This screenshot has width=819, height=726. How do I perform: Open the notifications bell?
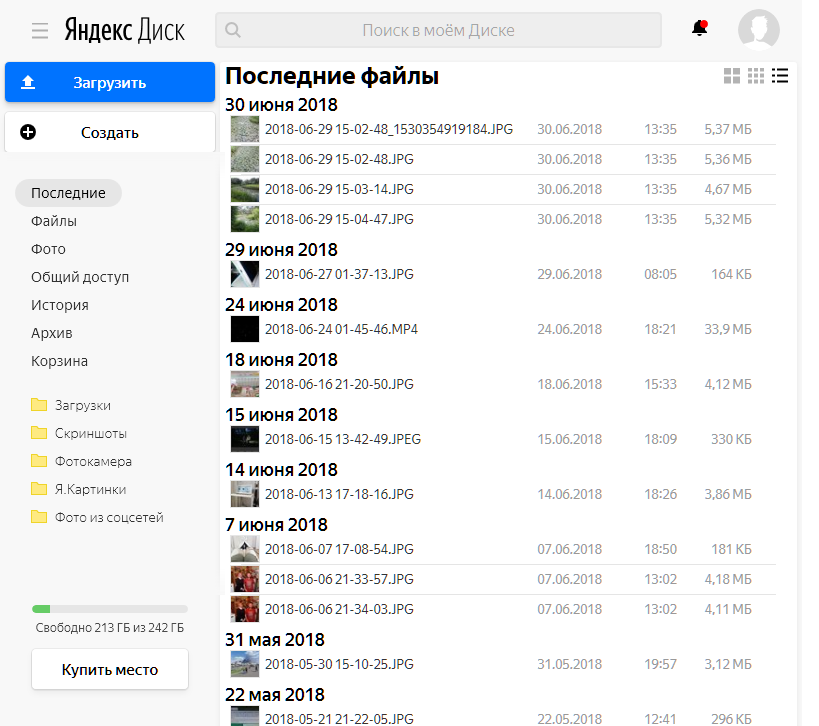click(x=699, y=28)
